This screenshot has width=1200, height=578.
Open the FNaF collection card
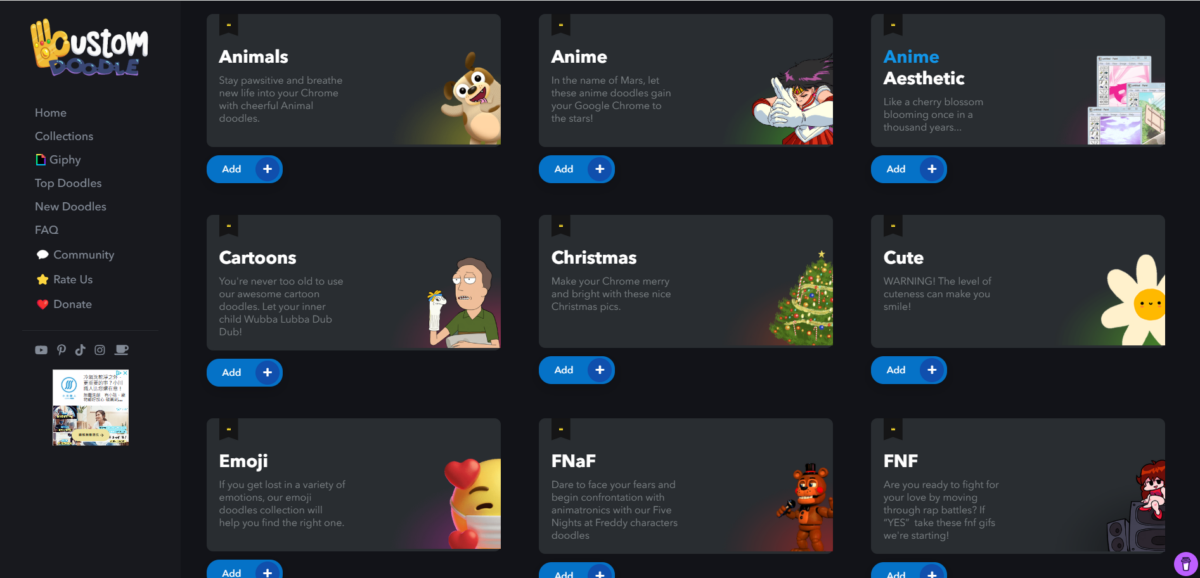coord(686,485)
